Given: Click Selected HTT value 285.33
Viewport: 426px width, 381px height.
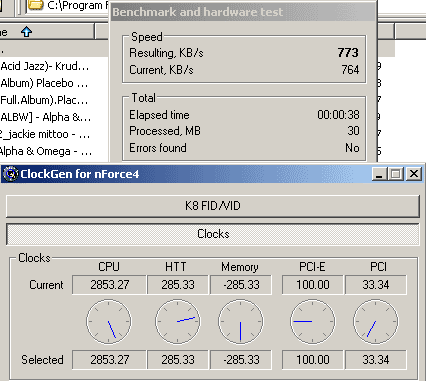Looking at the screenshot, I should 178,360.
